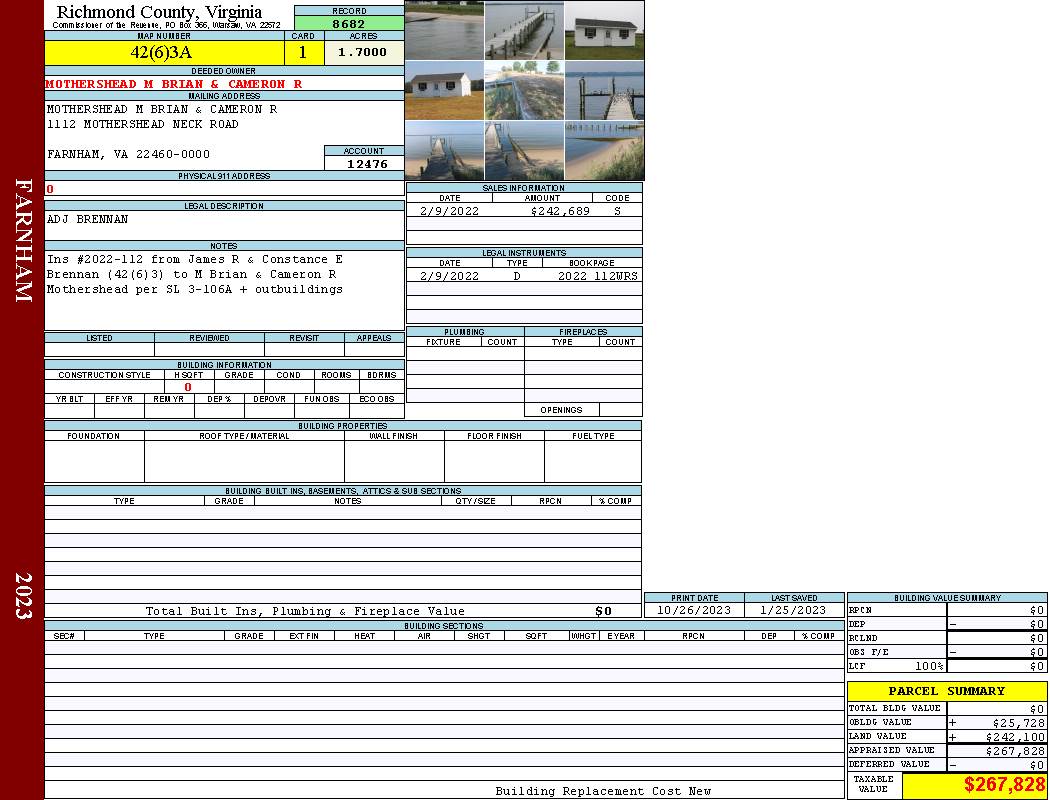Open the middle-left white cottage photo
Screen dimensions: 1050x800
click(x=444, y=90)
